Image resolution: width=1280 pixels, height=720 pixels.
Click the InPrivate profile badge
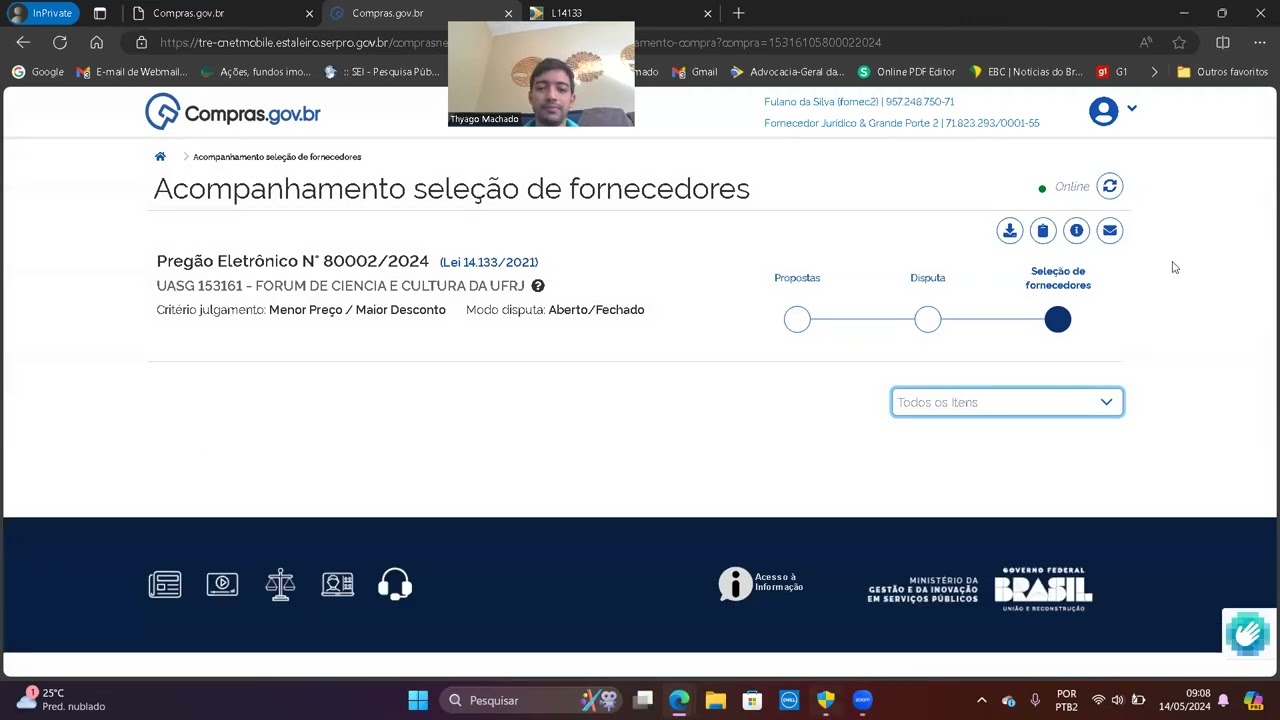(x=41, y=13)
